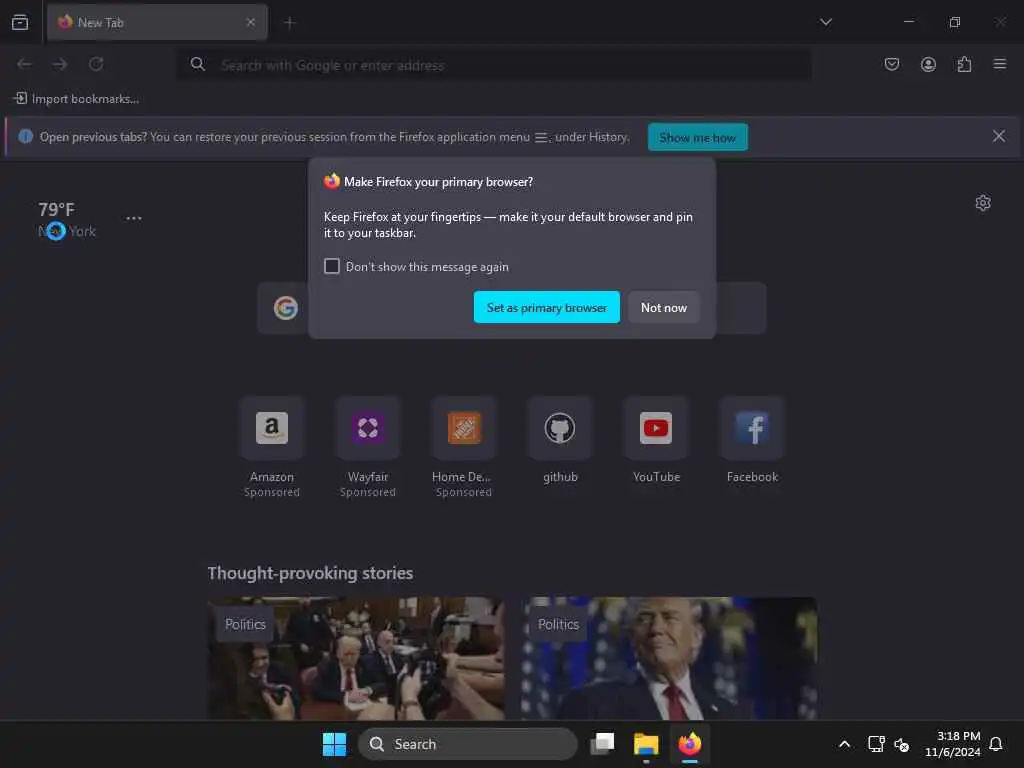Open the network status tray icon

tap(876, 744)
